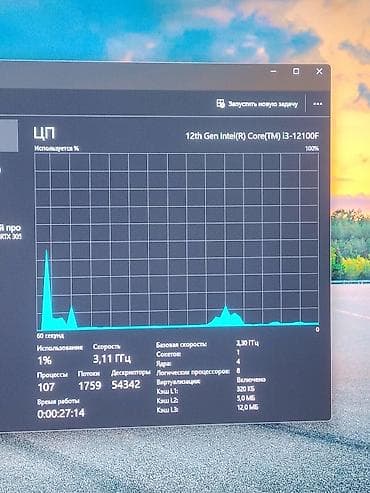Click the L1 cache value '320 КБ'

pos(245,389)
